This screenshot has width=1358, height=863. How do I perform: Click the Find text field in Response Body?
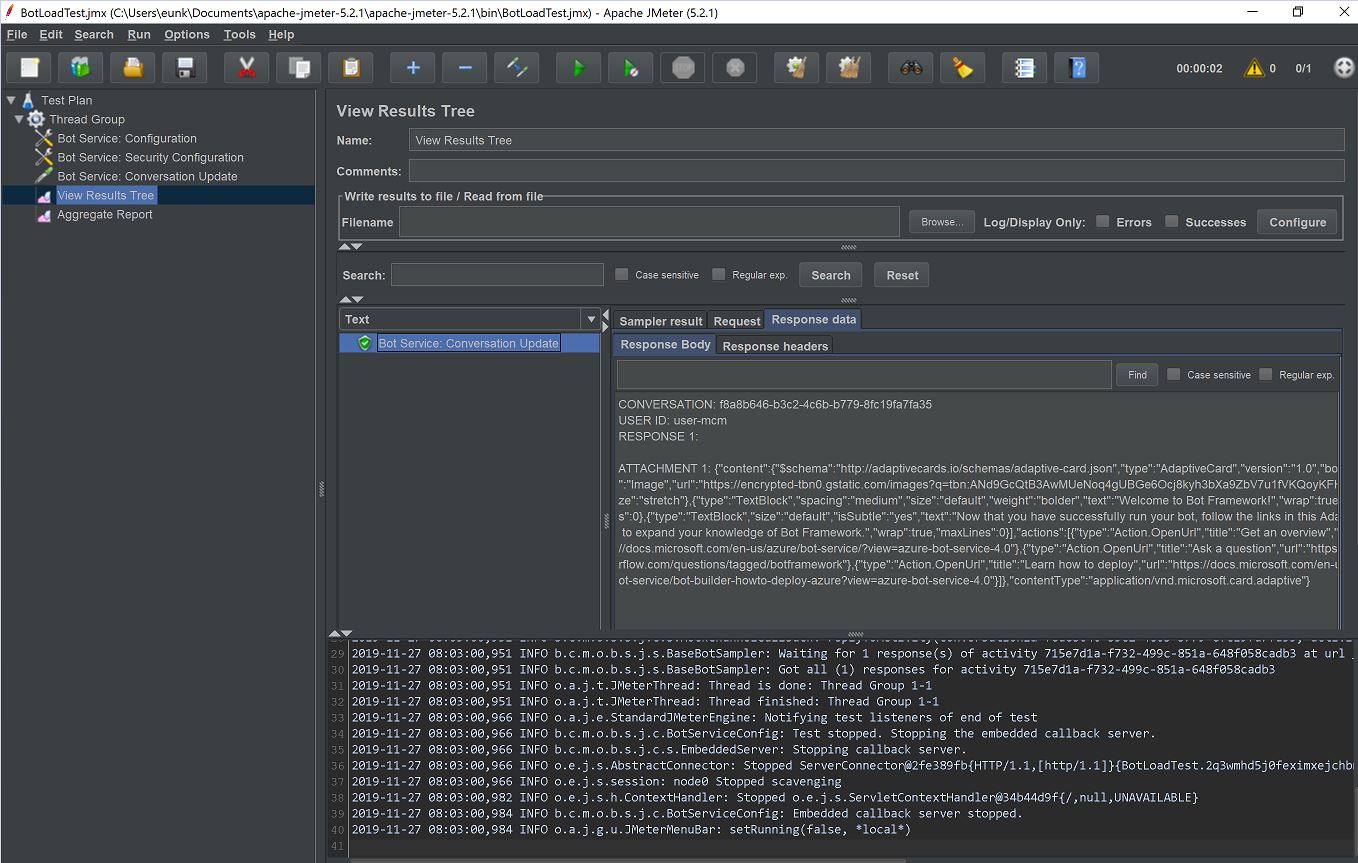point(864,375)
